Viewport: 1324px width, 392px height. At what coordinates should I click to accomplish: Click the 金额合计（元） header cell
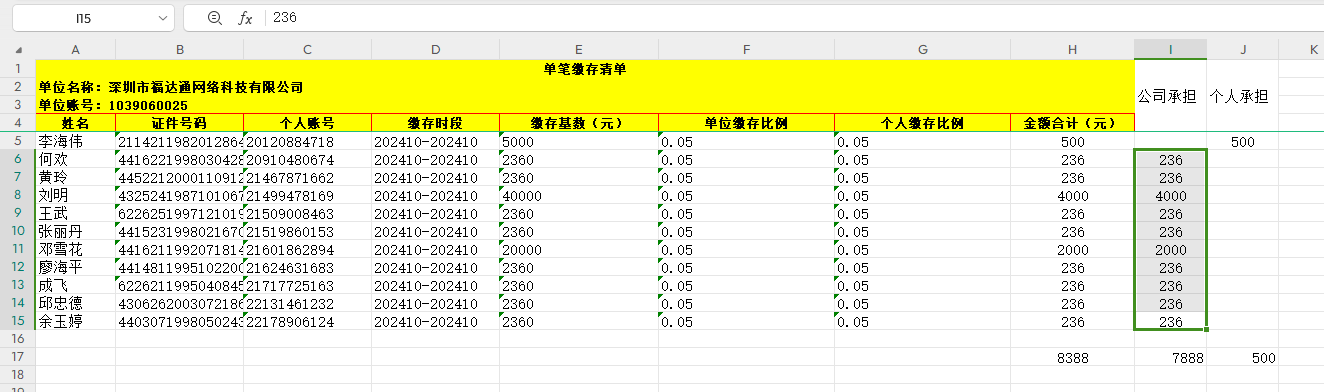point(1072,123)
